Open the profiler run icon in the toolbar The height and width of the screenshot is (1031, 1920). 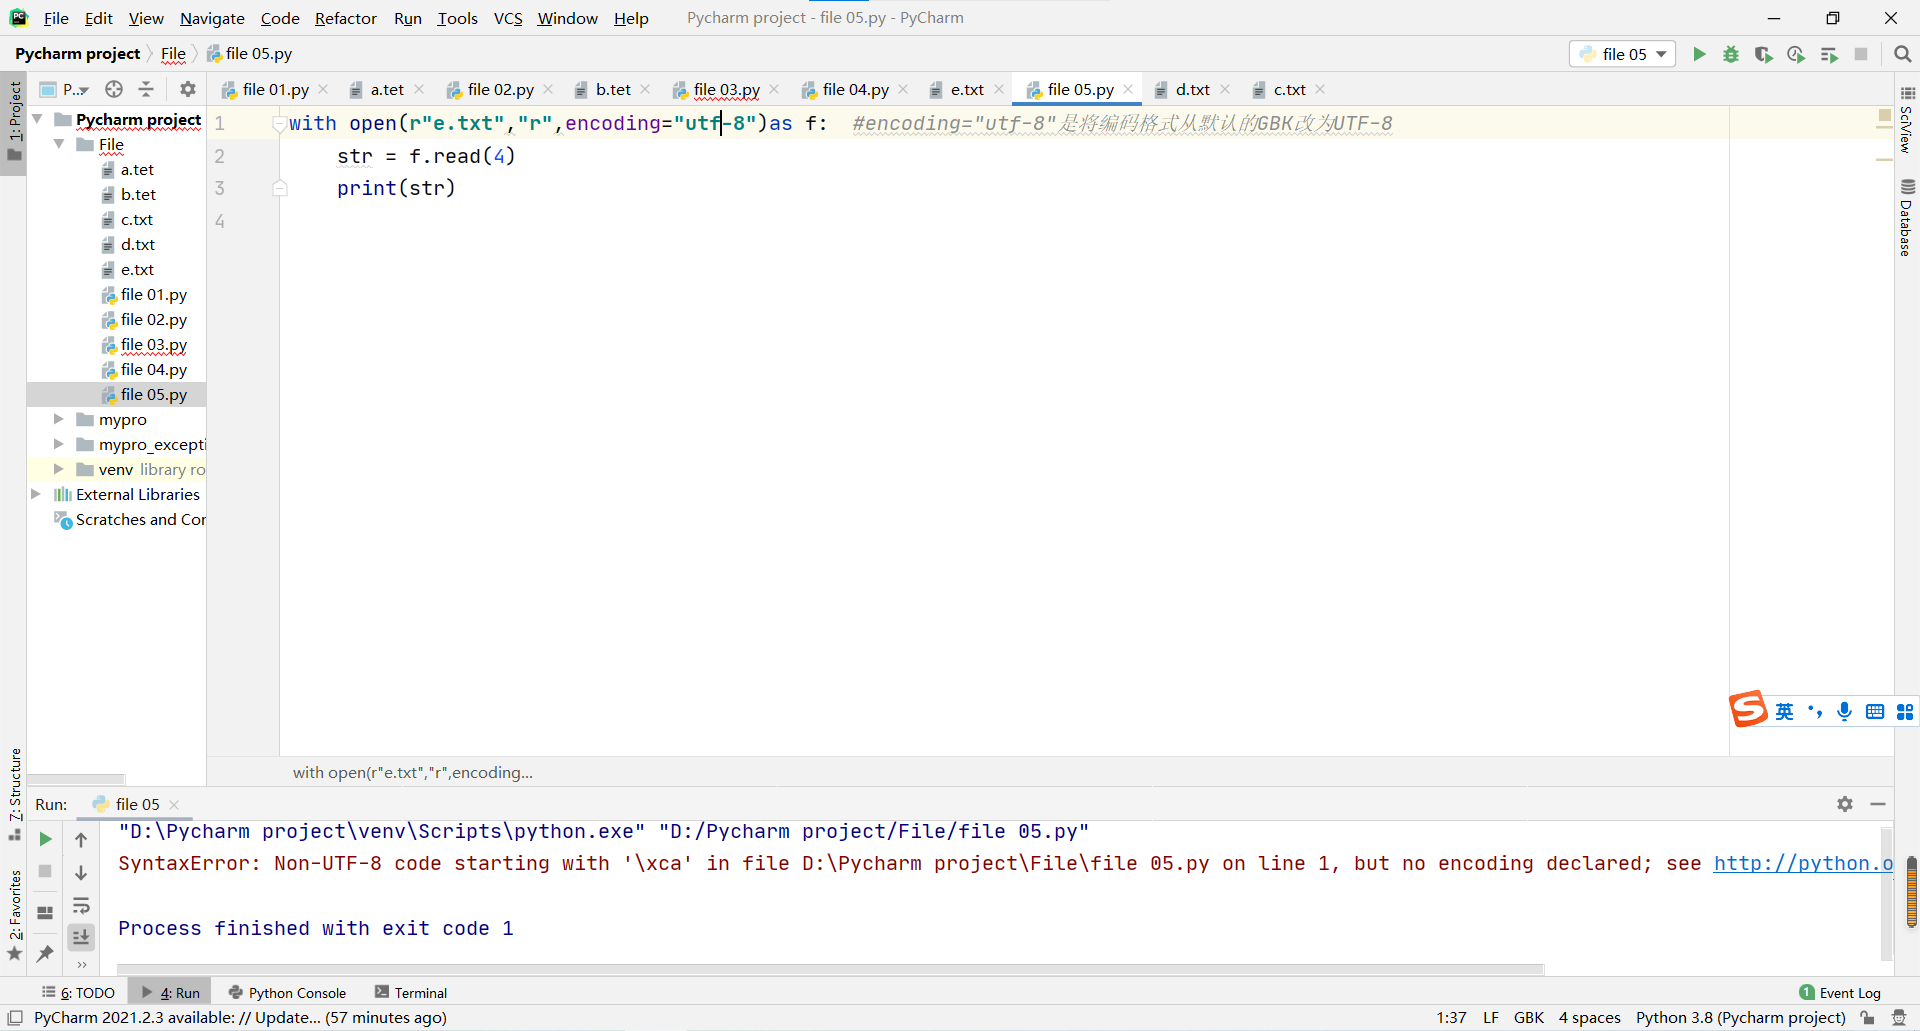(1796, 54)
